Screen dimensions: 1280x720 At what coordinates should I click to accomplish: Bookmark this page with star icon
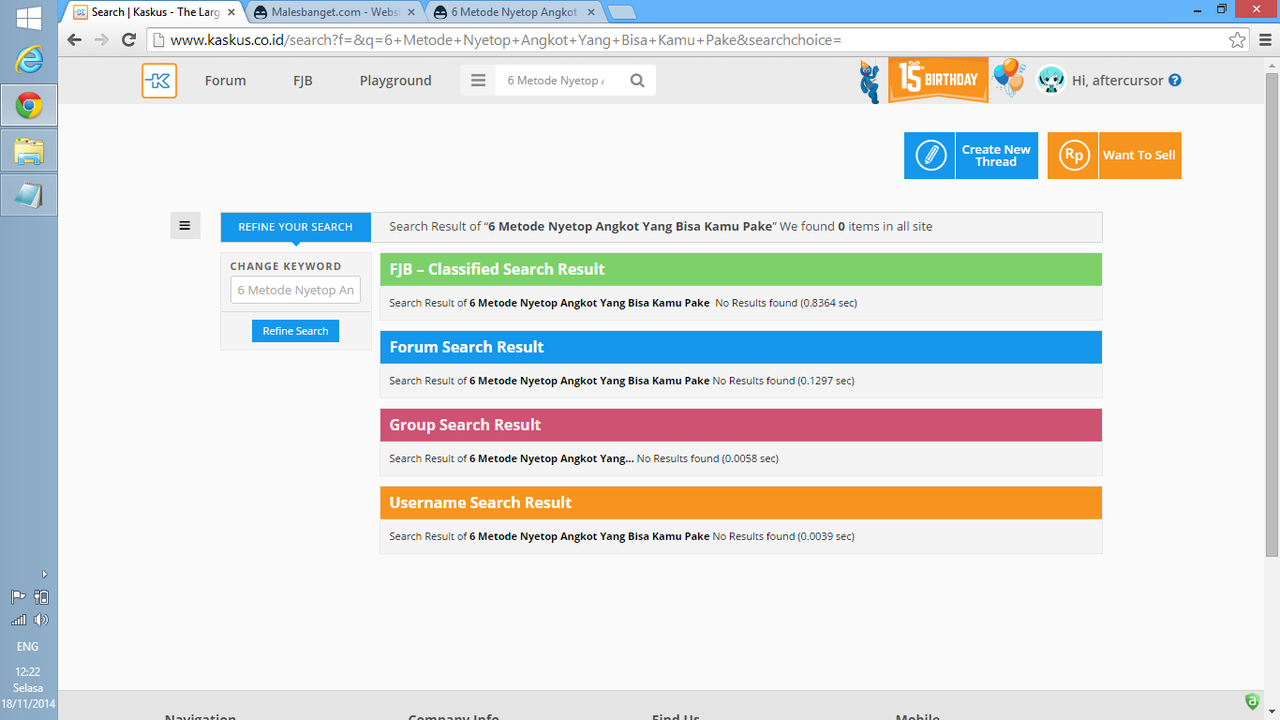pyautogui.click(x=1238, y=40)
